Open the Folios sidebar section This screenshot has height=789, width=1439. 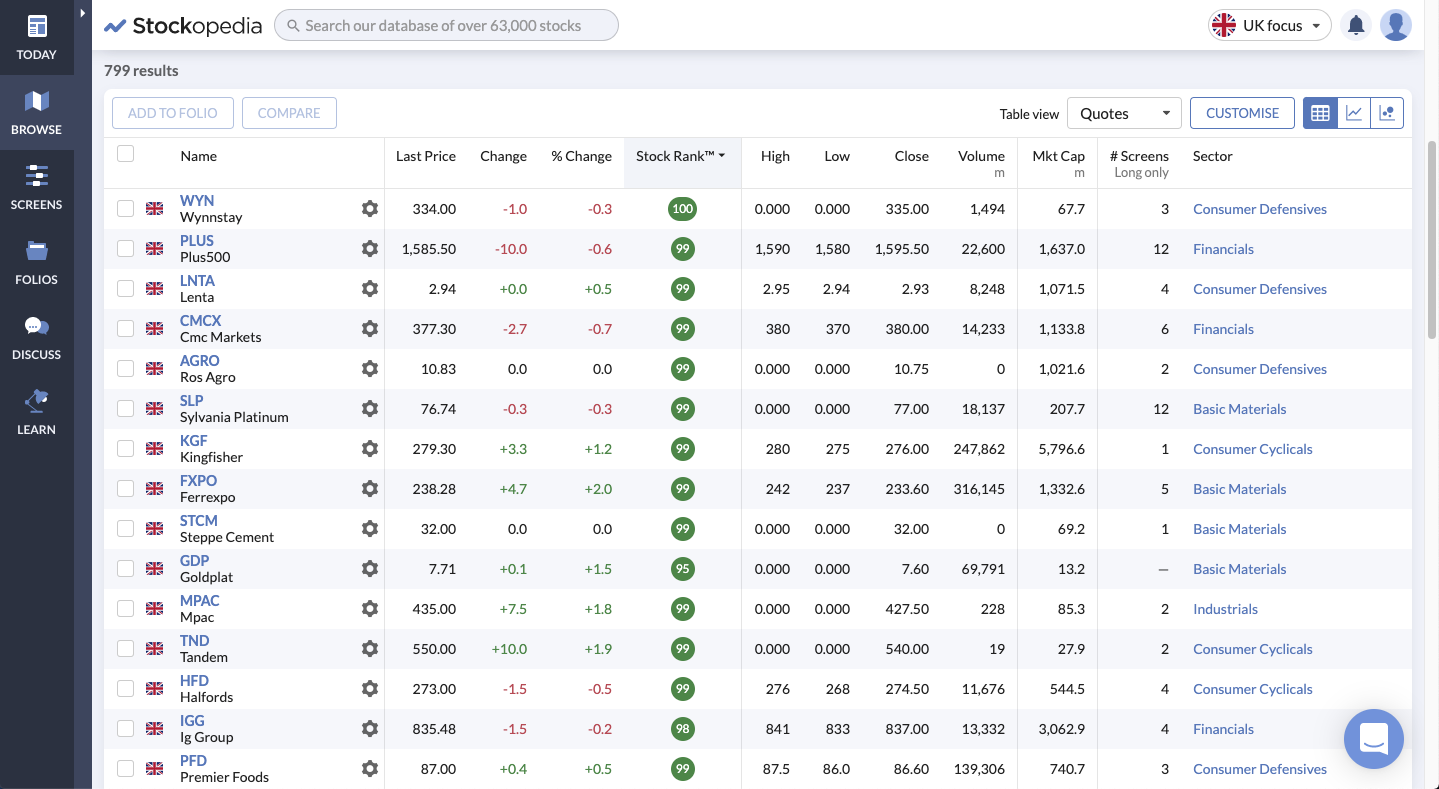pyautogui.click(x=37, y=262)
